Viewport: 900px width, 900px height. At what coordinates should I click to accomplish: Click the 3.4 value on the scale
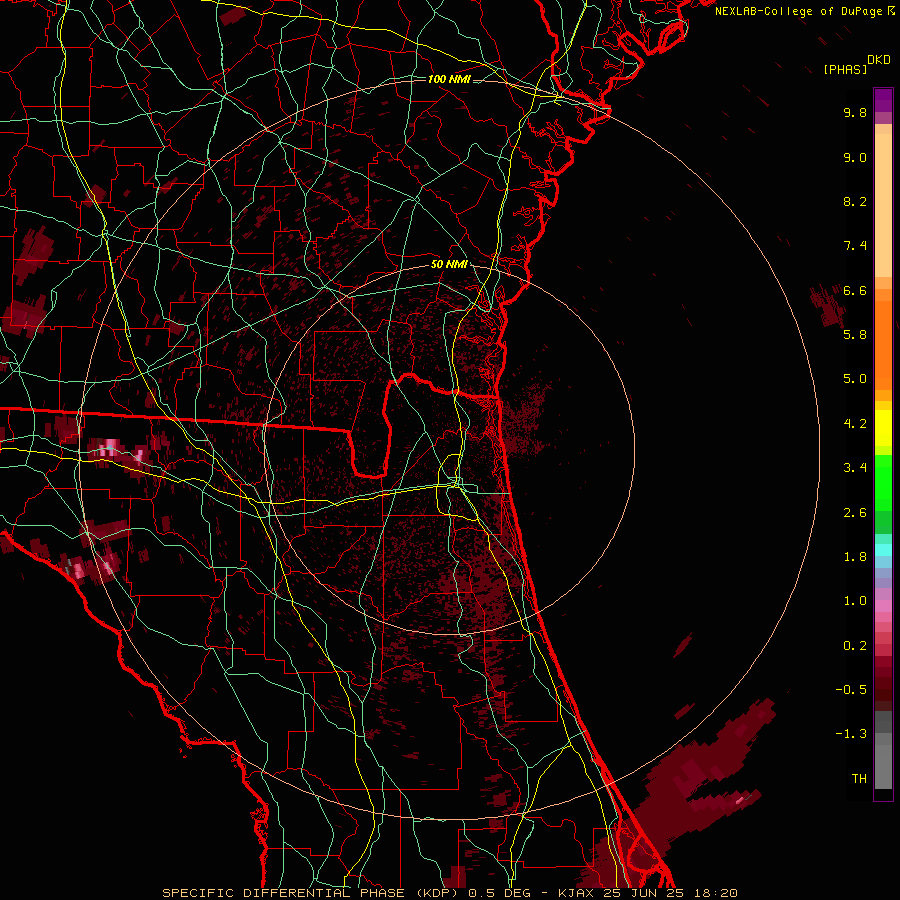click(x=855, y=468)
